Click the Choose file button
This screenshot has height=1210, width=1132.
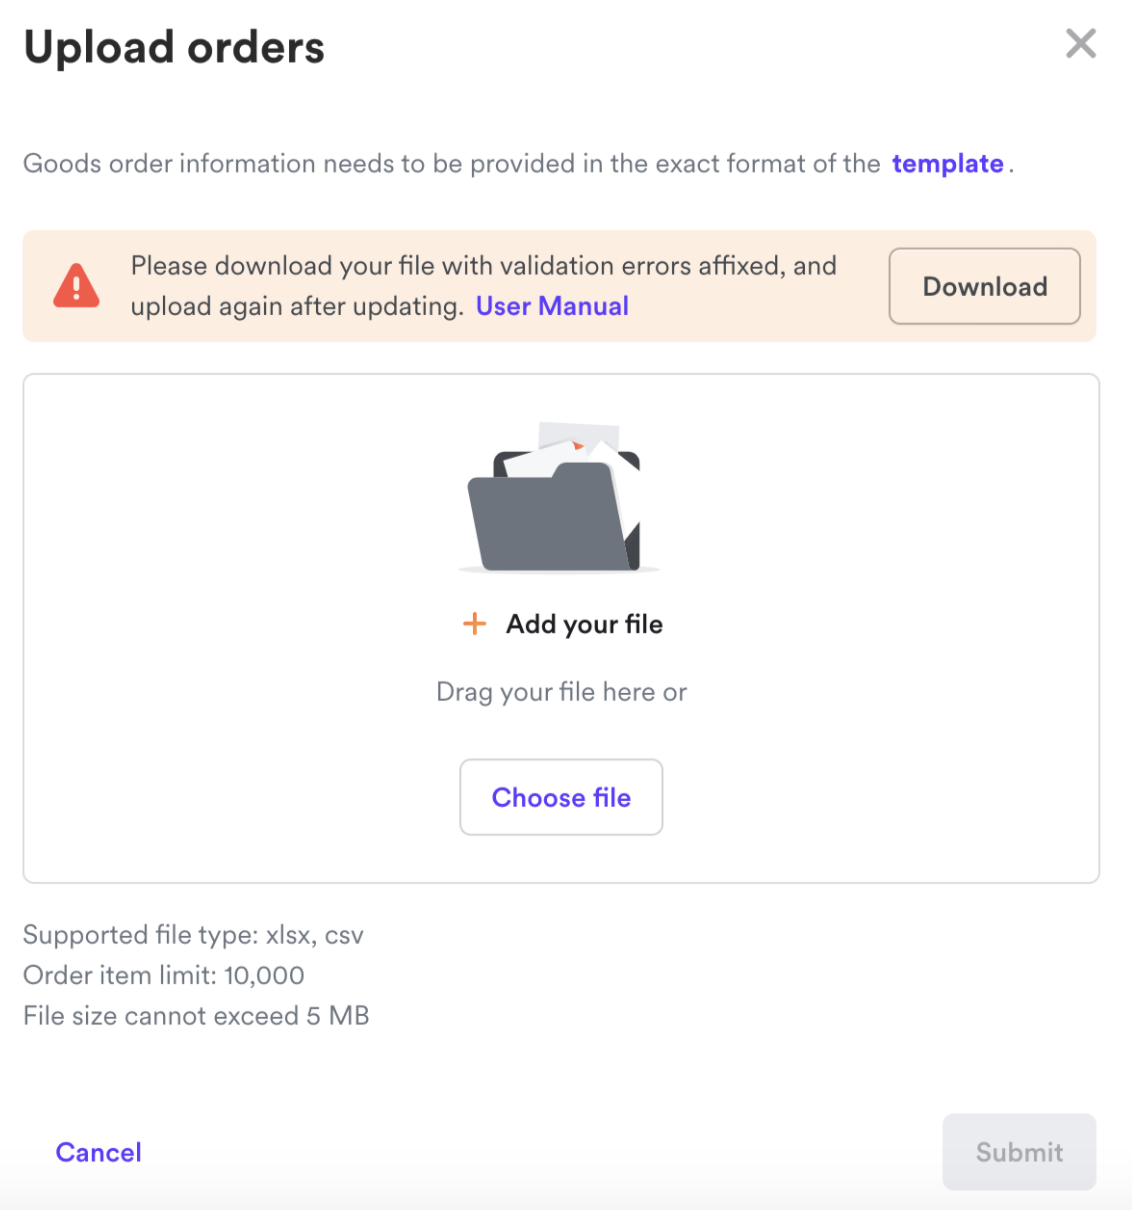click(x=561, y=797)
